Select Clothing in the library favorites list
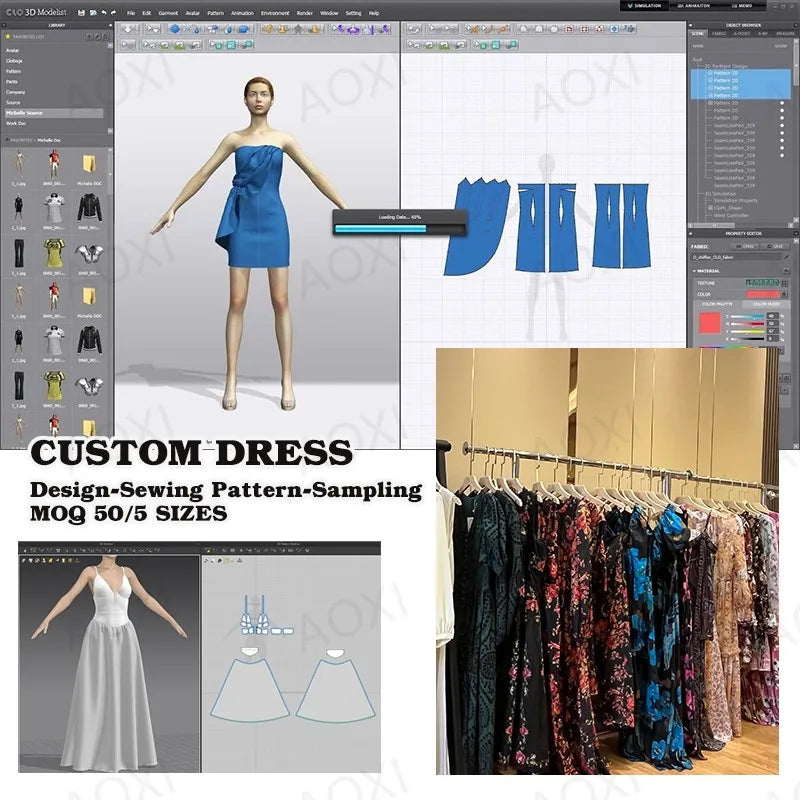Image resolution: width=800 pixels, height=800 pixels. point(14,61)
